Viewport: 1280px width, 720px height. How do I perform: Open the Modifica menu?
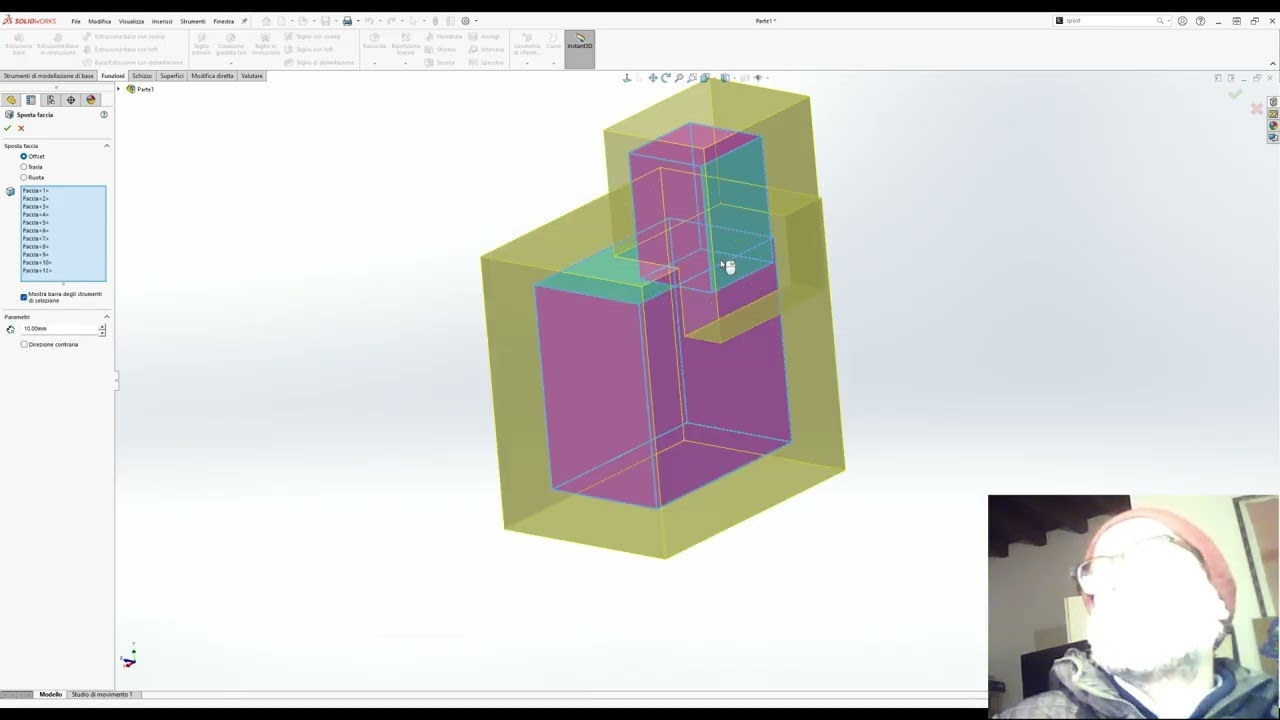[x=100, y=21]
